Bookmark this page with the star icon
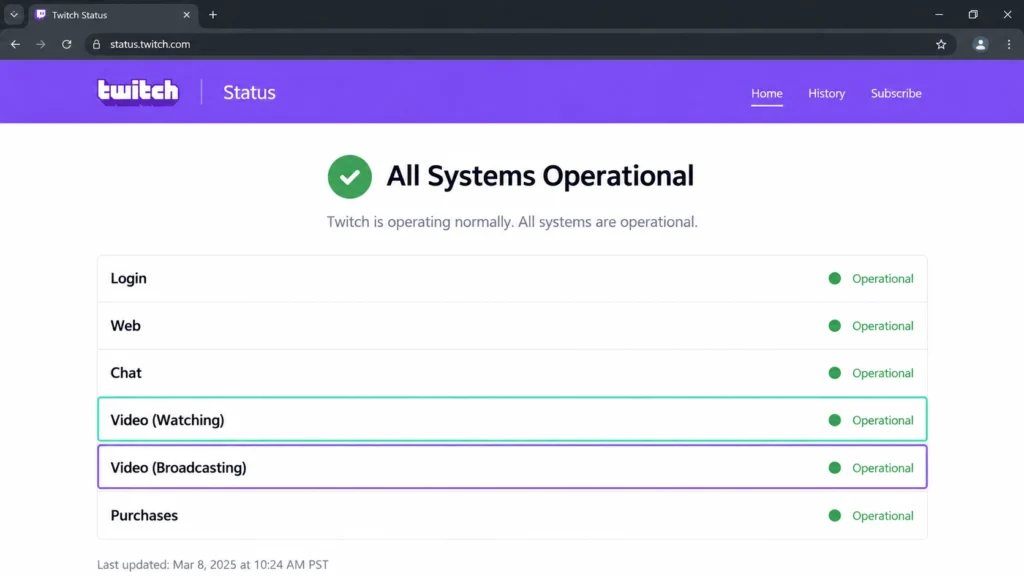This screenshot has width=1024, height=576. click(941, 44)
